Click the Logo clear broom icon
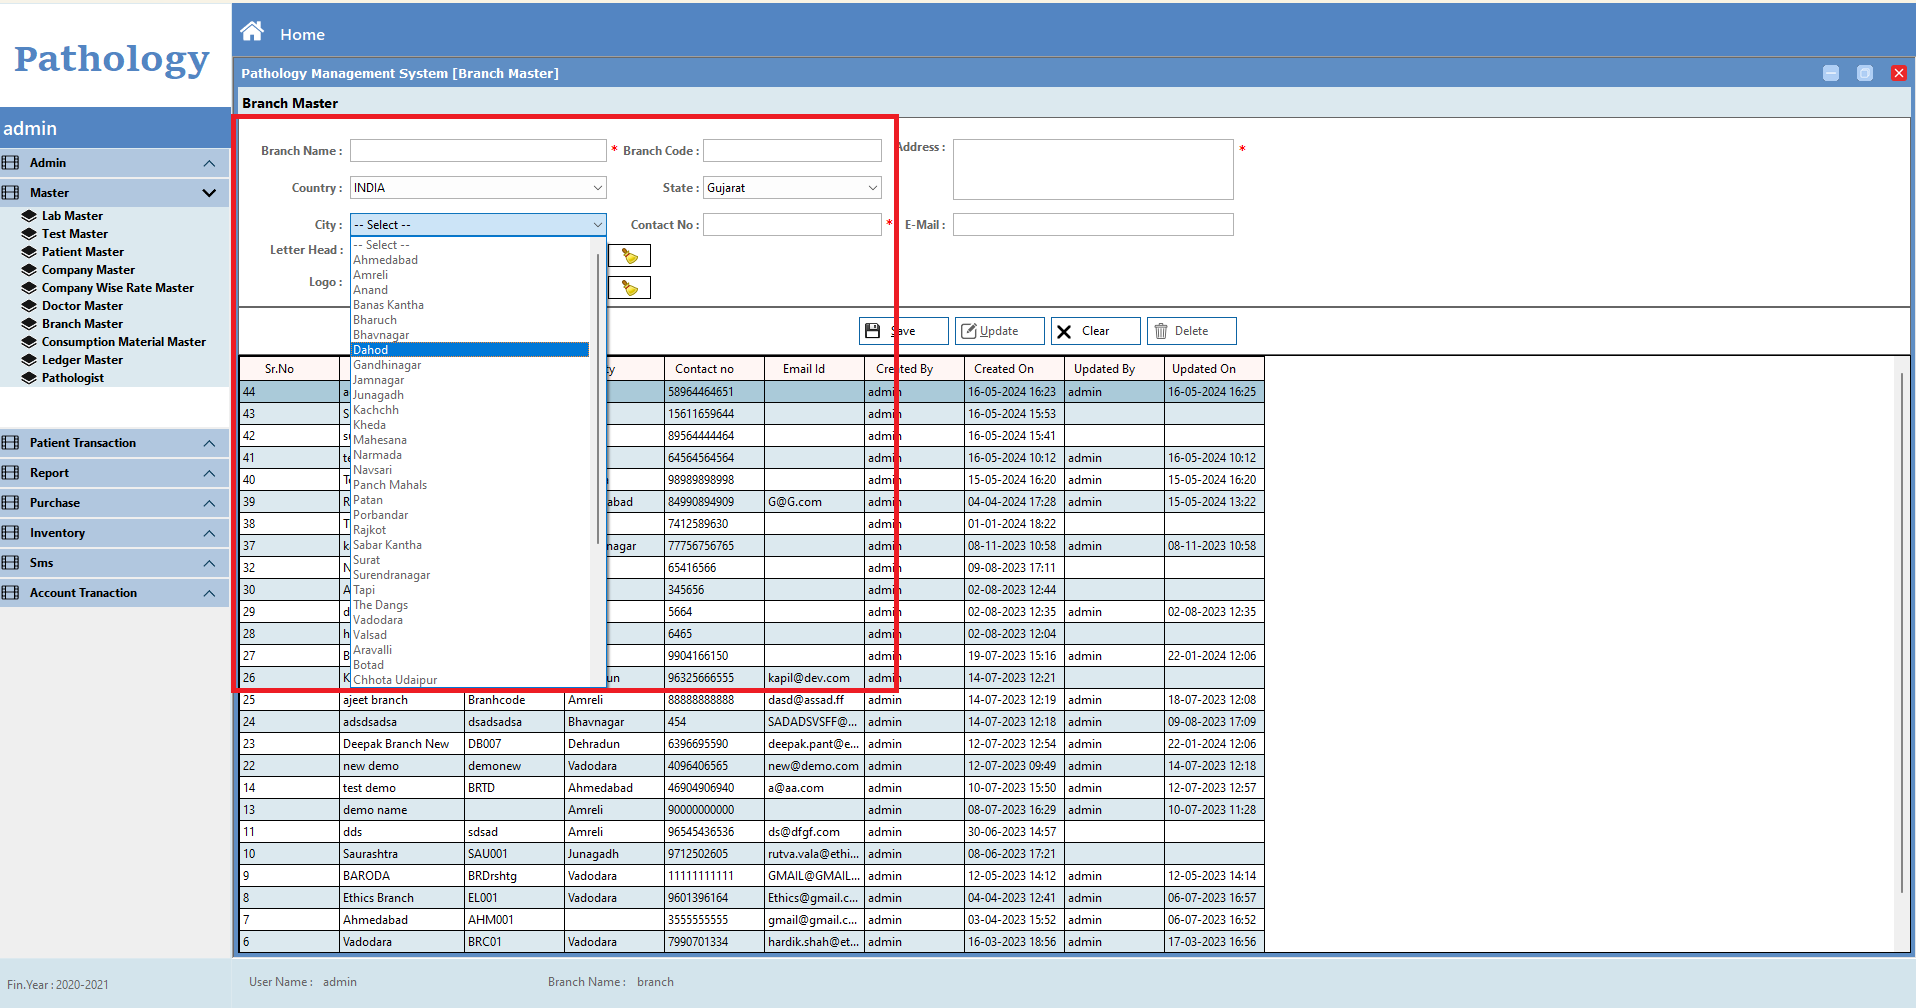The height and width of the screenshot is (1008, 1916). tap(629, 288)
